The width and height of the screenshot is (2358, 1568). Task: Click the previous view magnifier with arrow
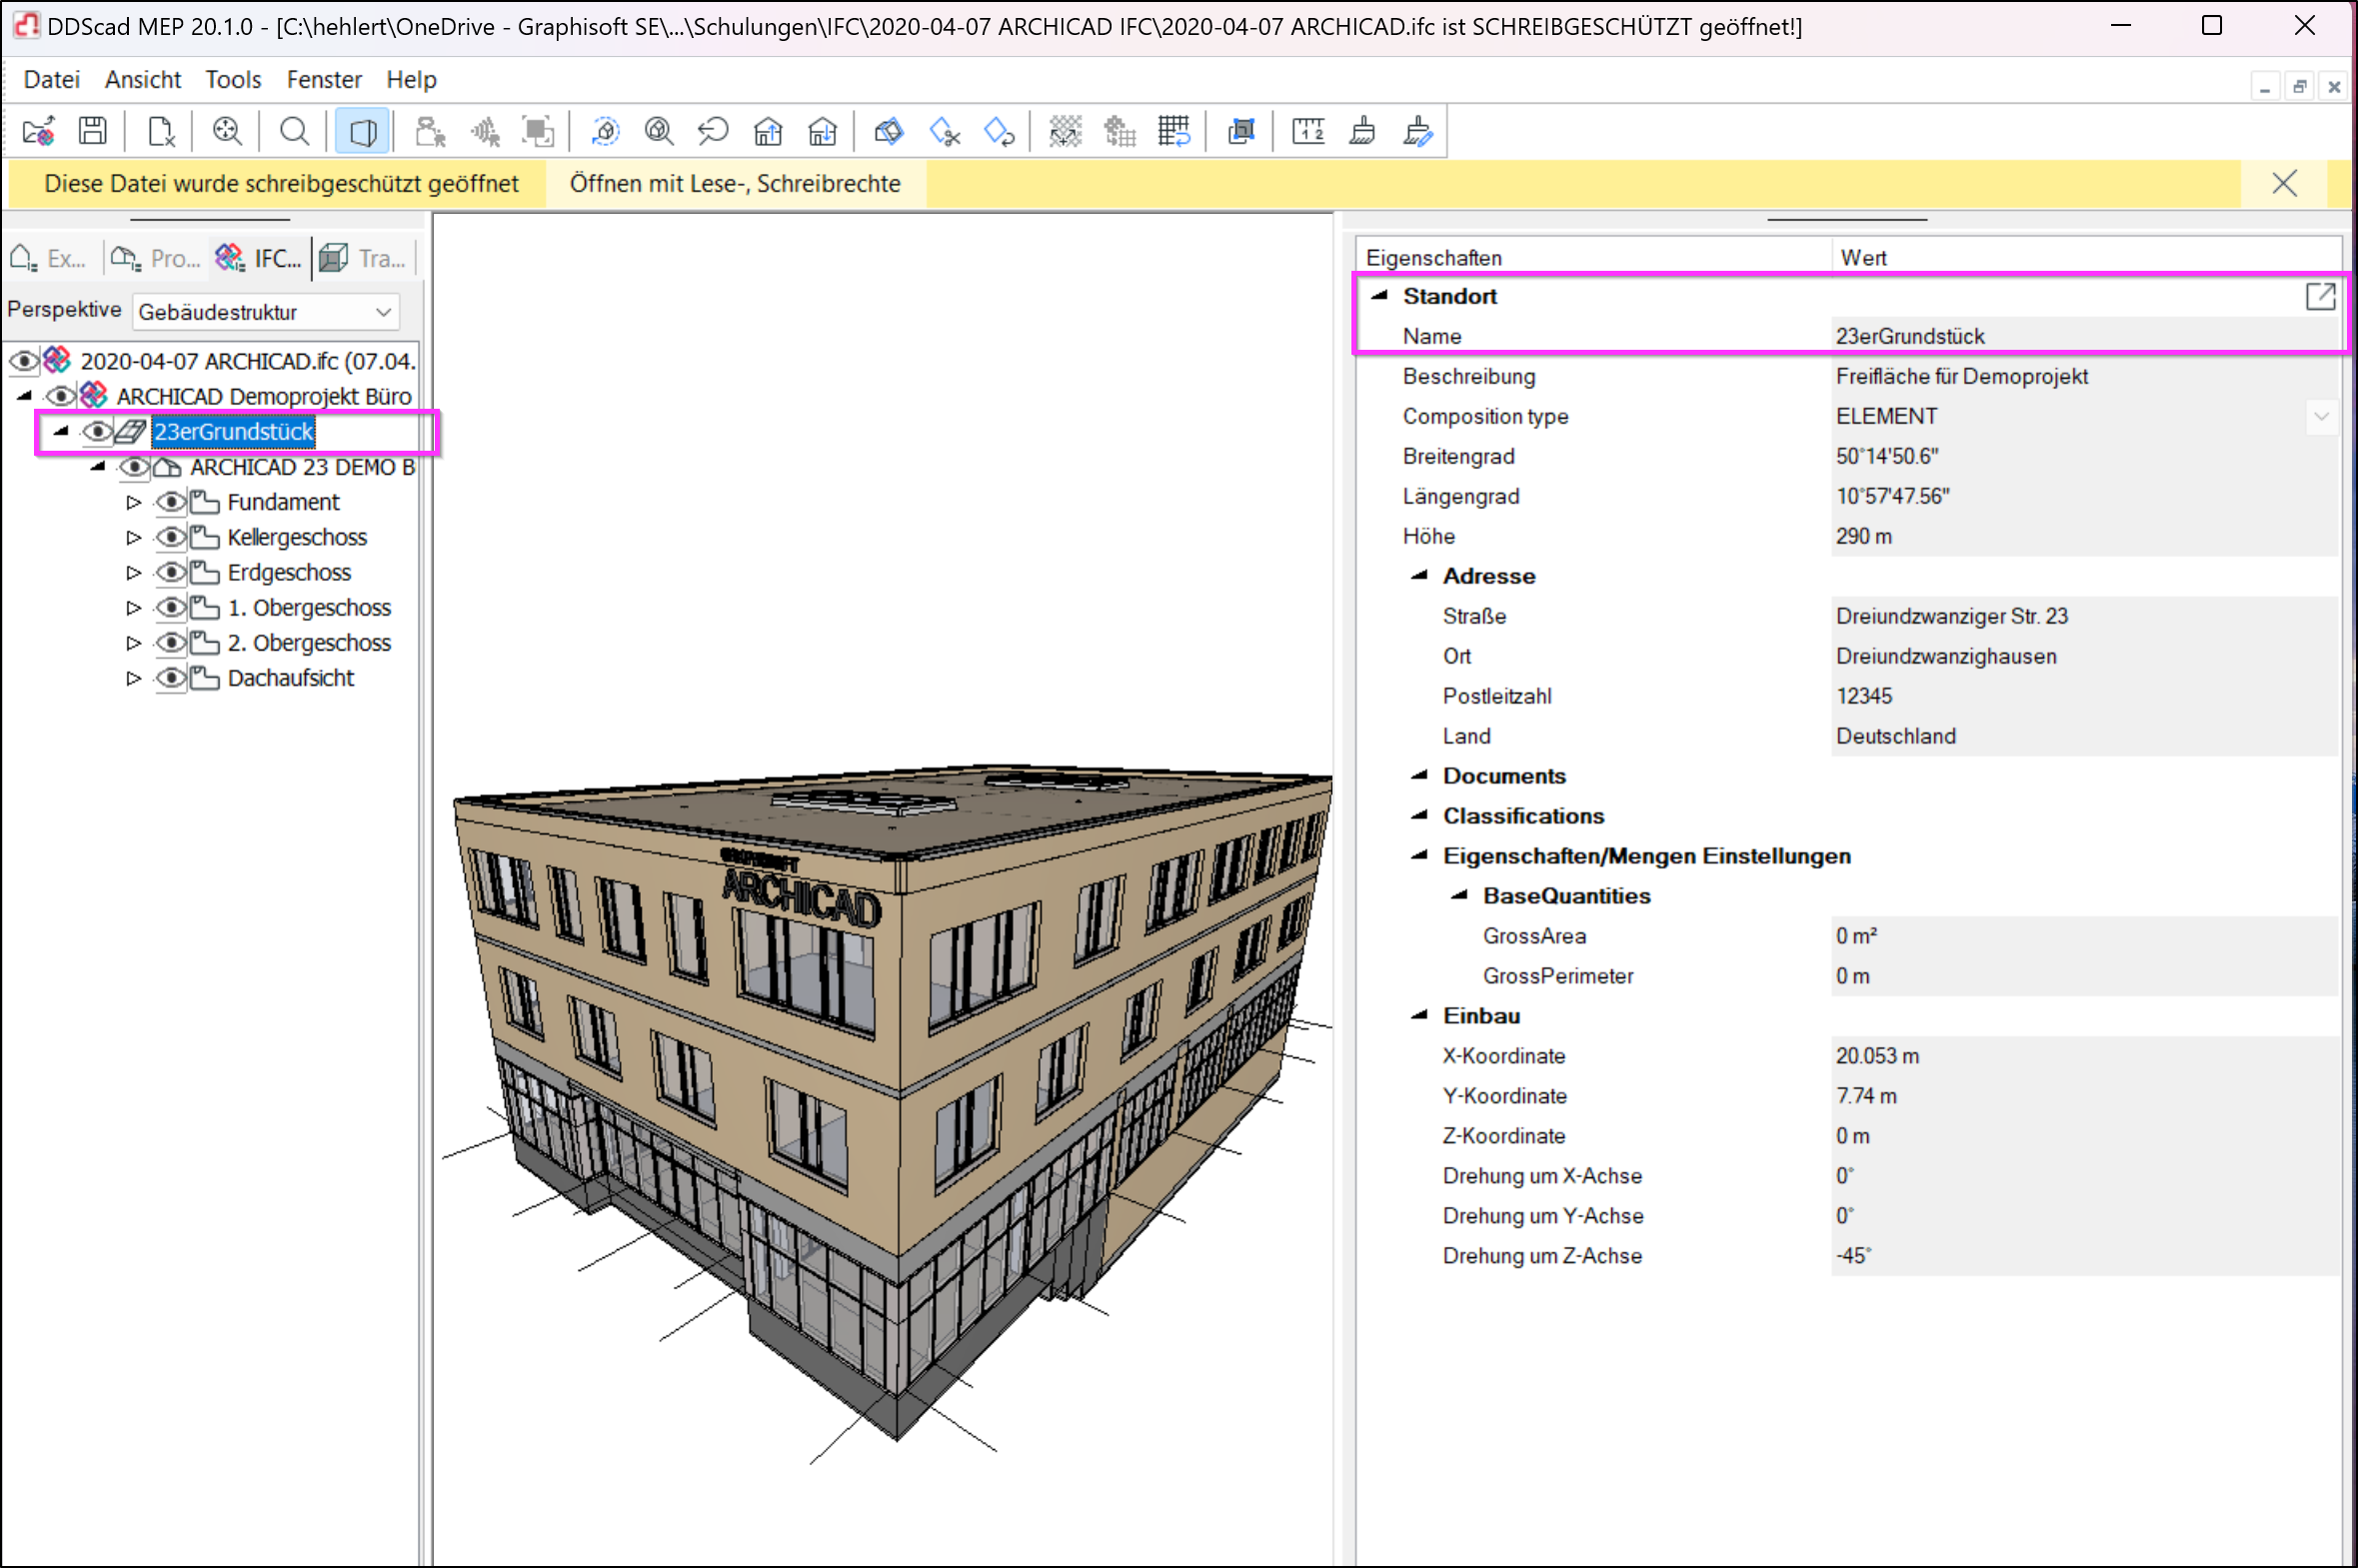click(713, 131)
